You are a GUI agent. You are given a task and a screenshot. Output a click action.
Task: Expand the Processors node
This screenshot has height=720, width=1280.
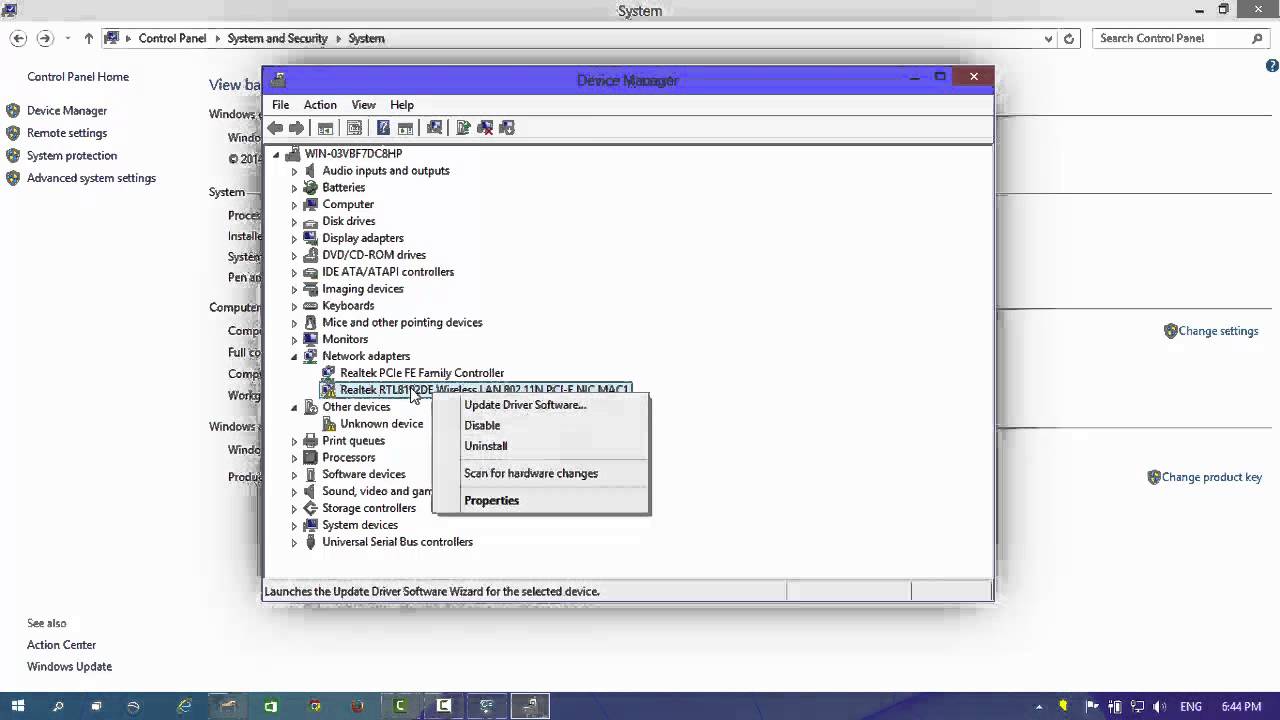[x=294, y=458]
